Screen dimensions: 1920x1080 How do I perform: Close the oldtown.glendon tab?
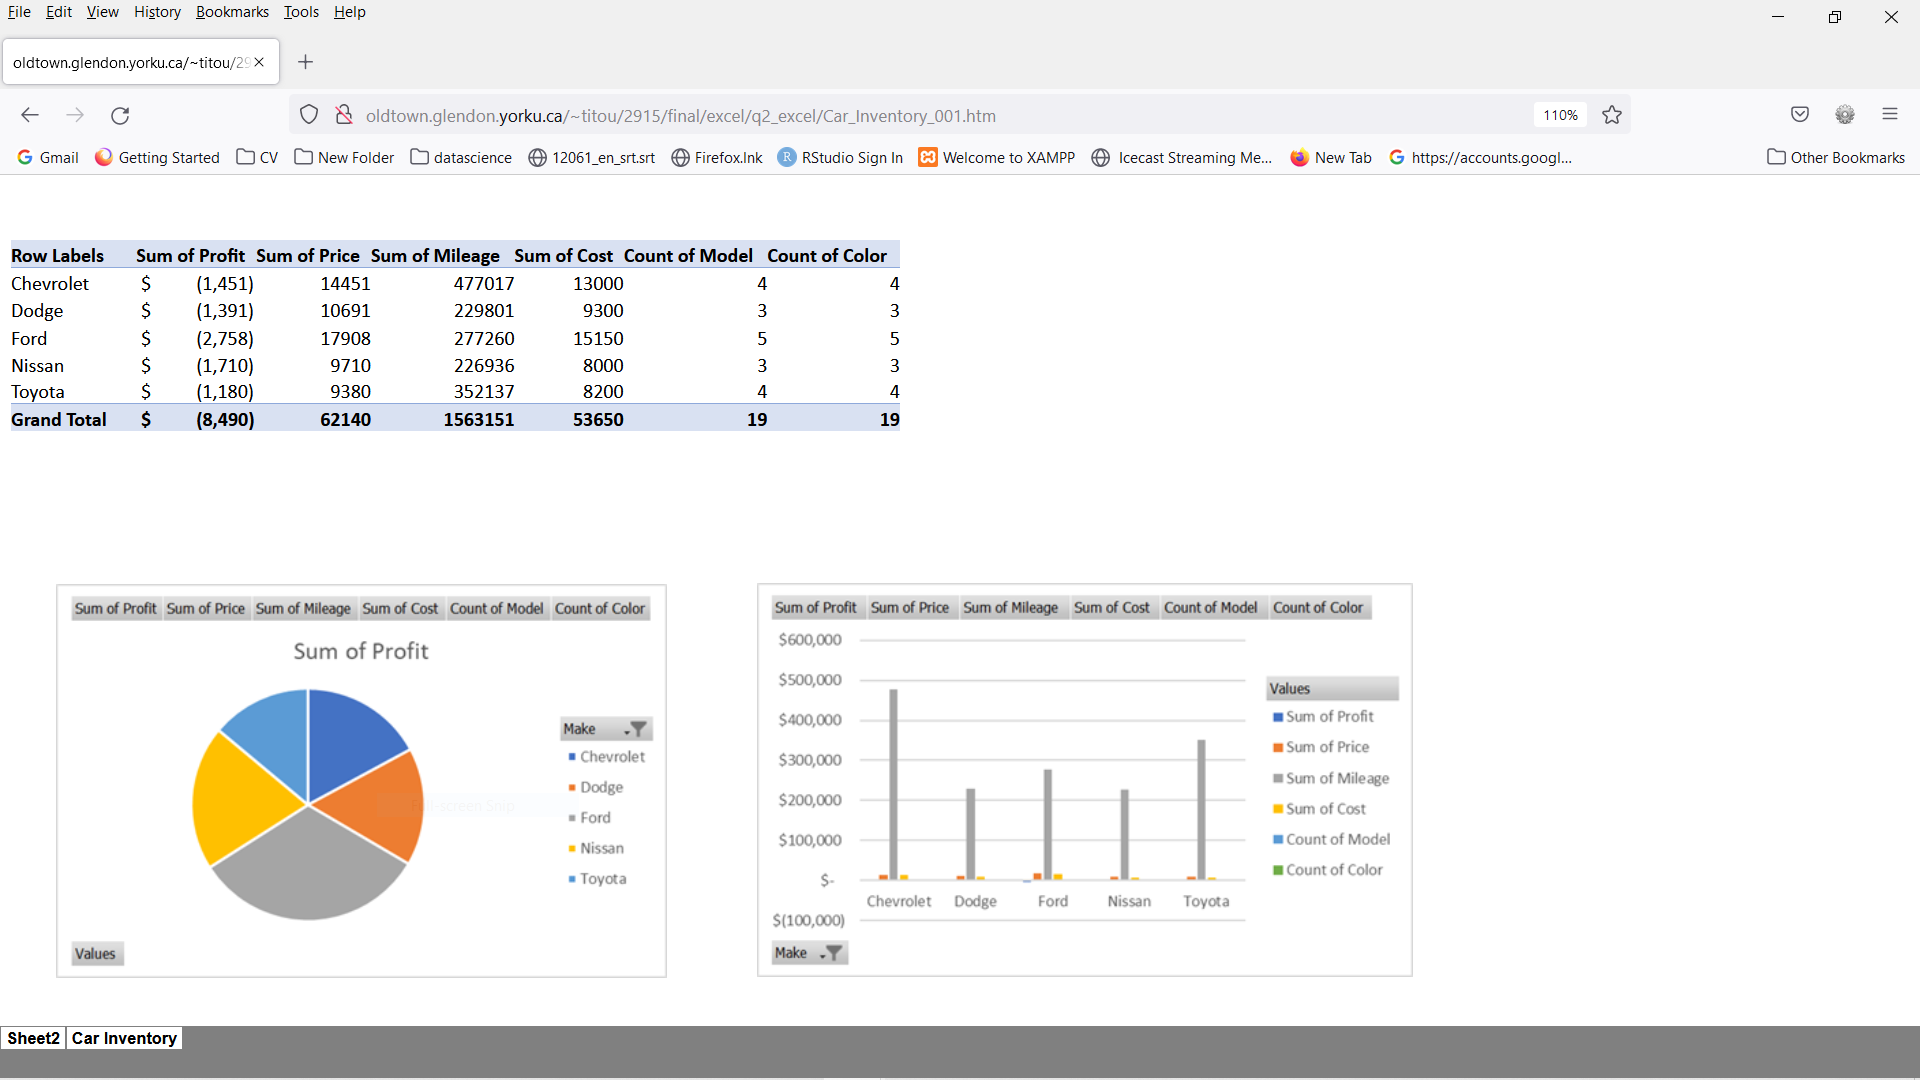click(x=259, y=62)
